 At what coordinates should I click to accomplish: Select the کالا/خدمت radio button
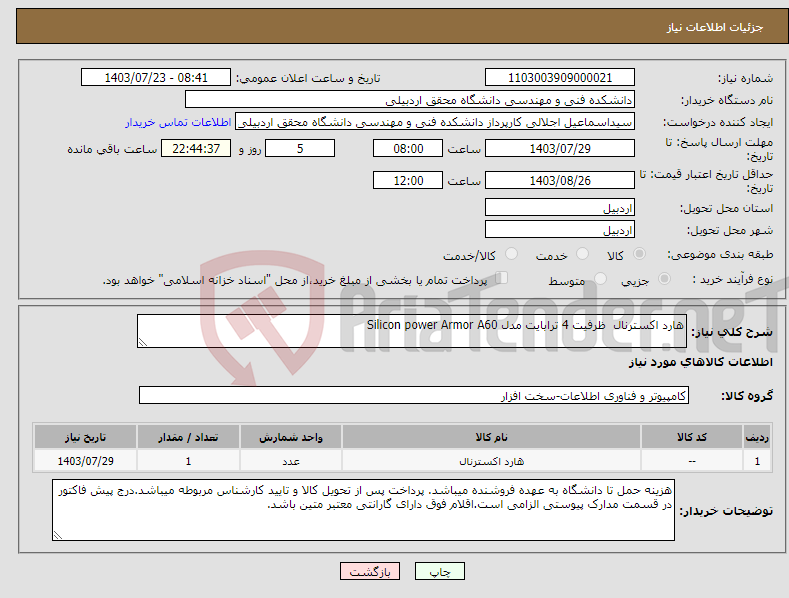pos(511,254)
